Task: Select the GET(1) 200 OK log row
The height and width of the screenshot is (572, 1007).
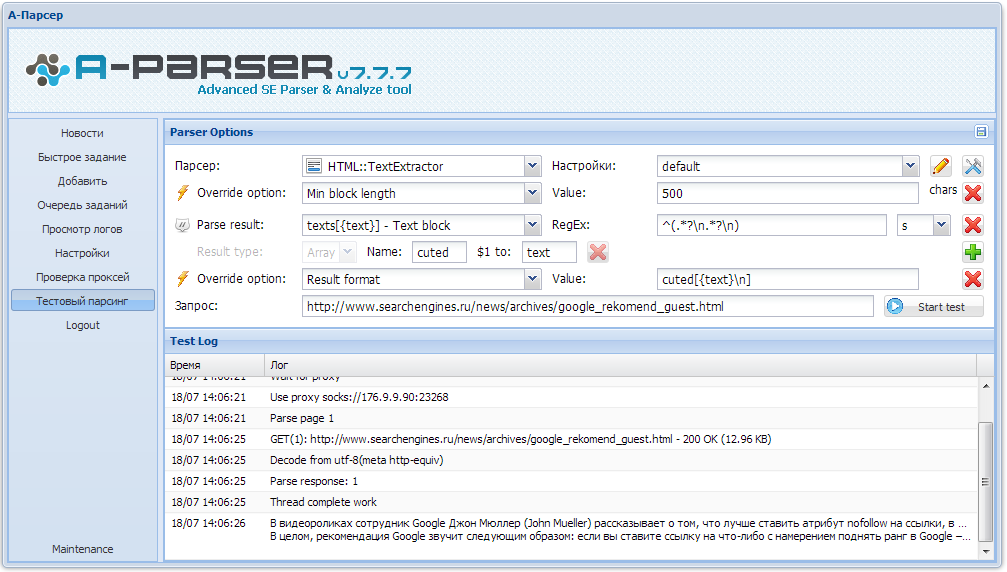Action: pyautogui.click(x=572, y=439)
